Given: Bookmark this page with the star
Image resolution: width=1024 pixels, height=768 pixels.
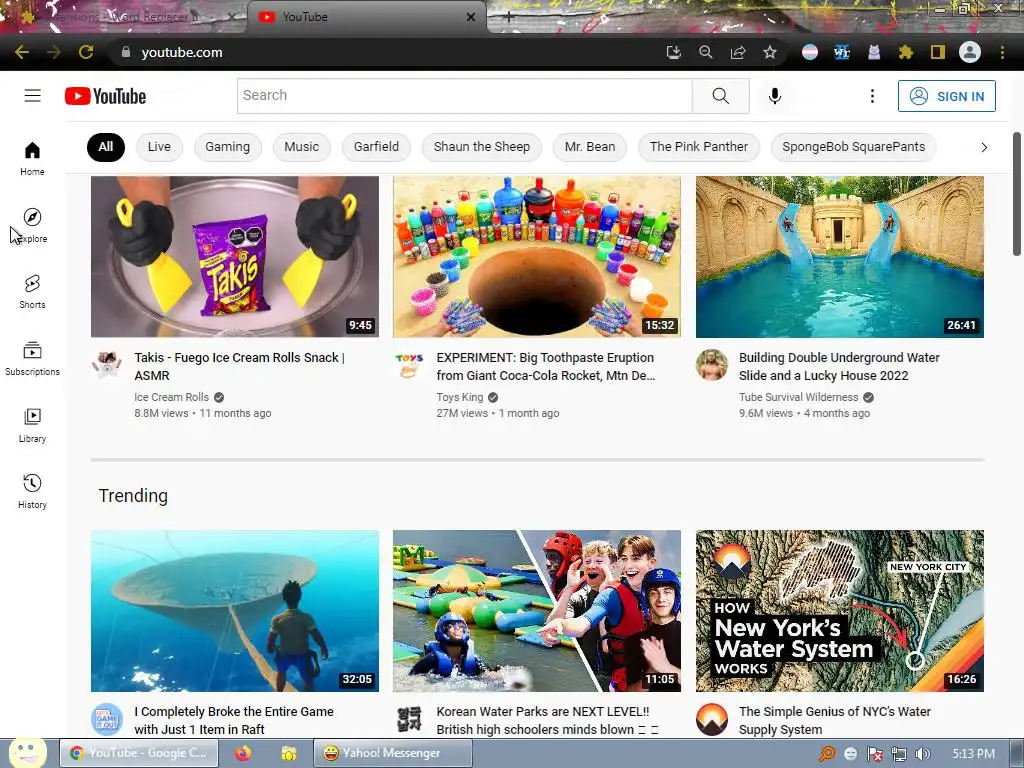Looking at the screenshot, I should coord(770,52).
